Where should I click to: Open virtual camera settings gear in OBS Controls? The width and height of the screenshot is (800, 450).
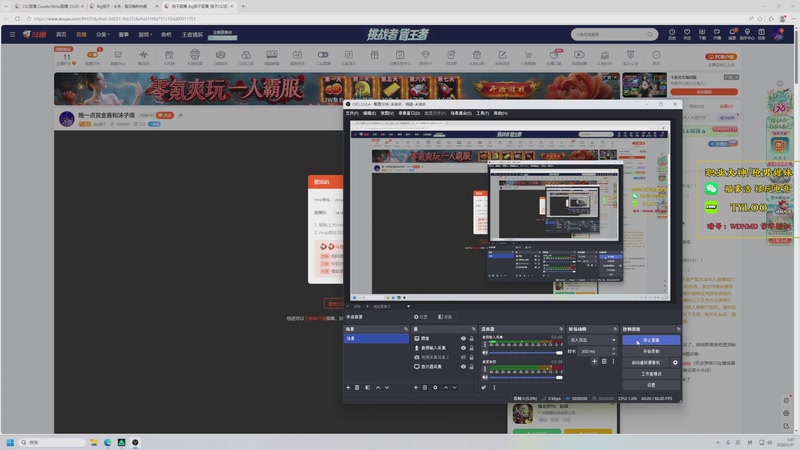(x=675, y=363)
